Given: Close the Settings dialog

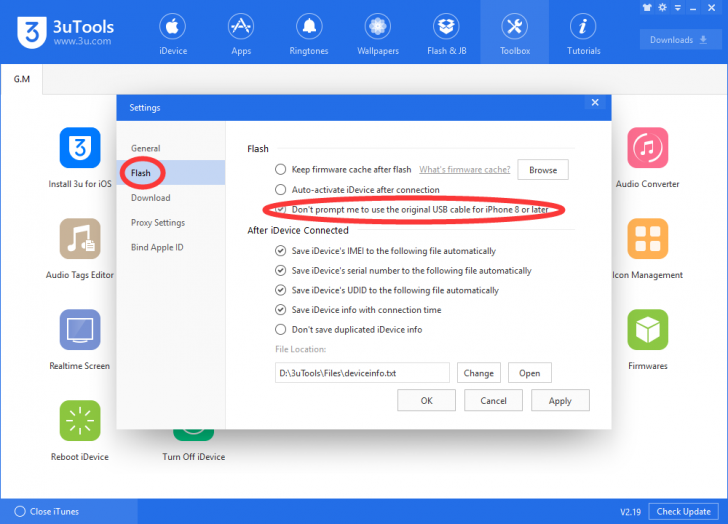Looking at the screenshot, I should [x=595, y=102].
